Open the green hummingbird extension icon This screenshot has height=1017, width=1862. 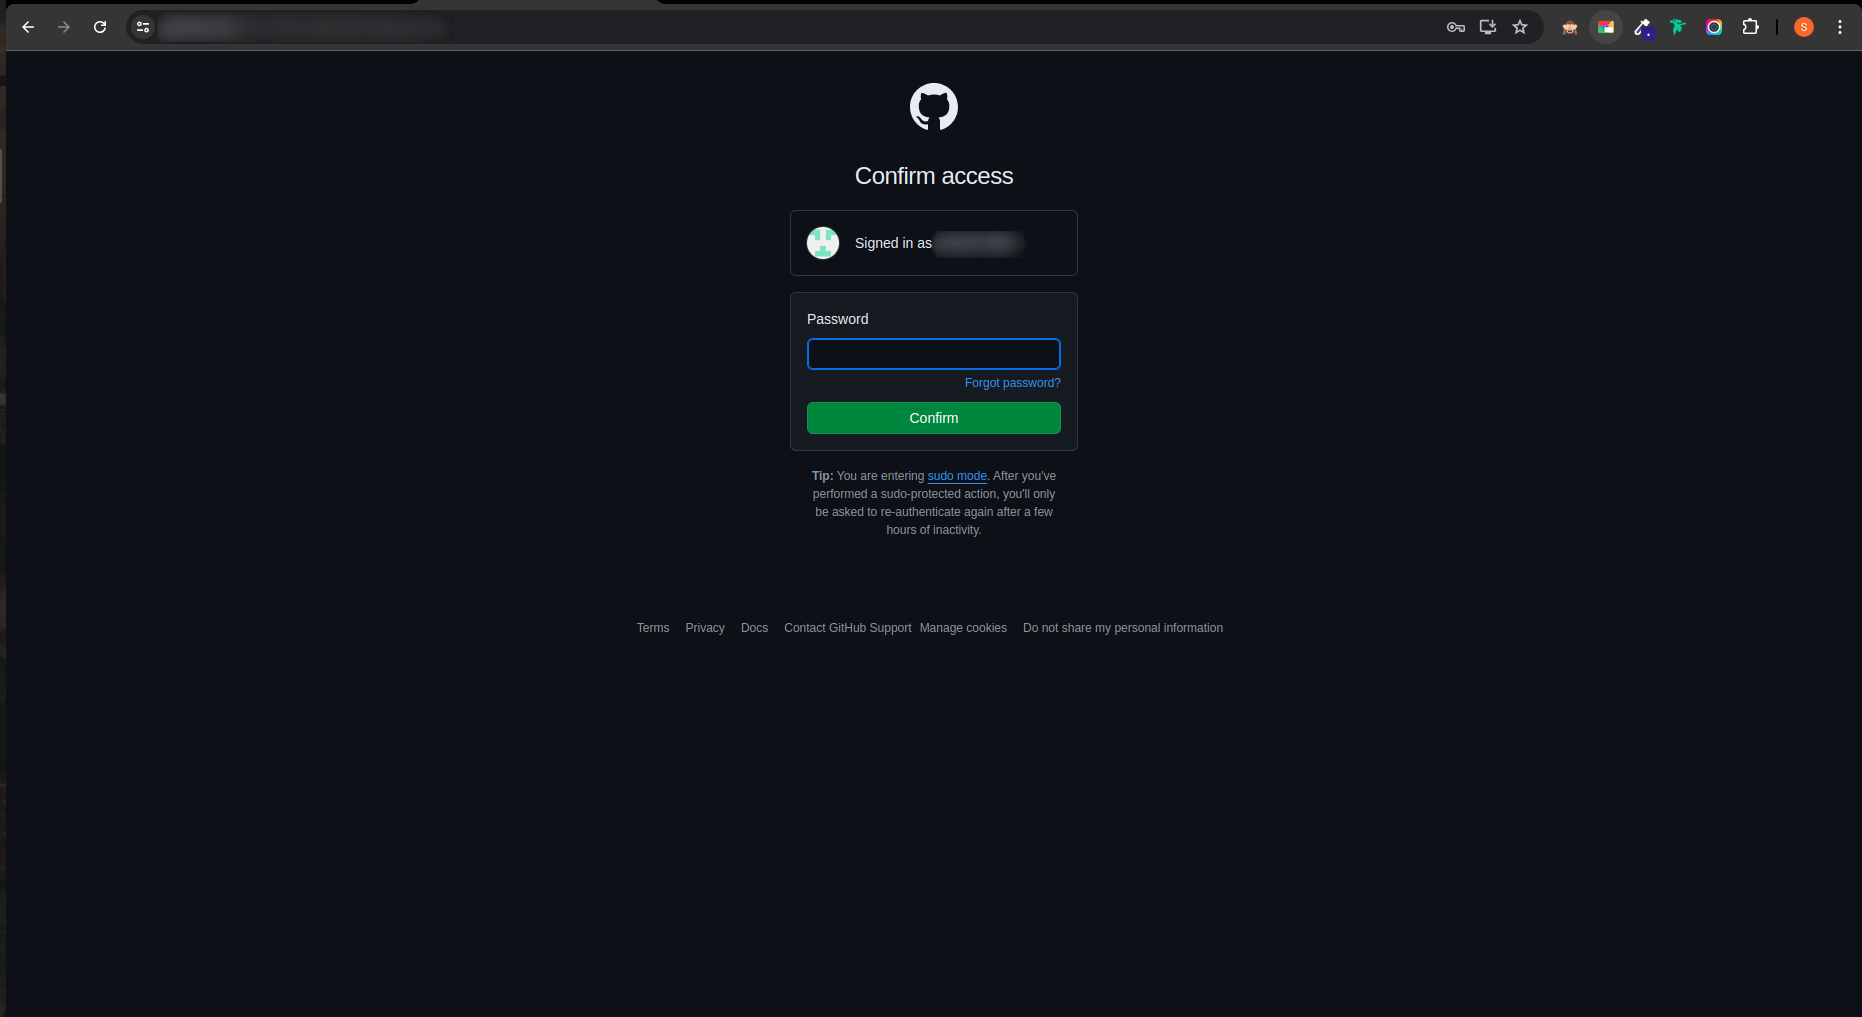coord(1678,27)
